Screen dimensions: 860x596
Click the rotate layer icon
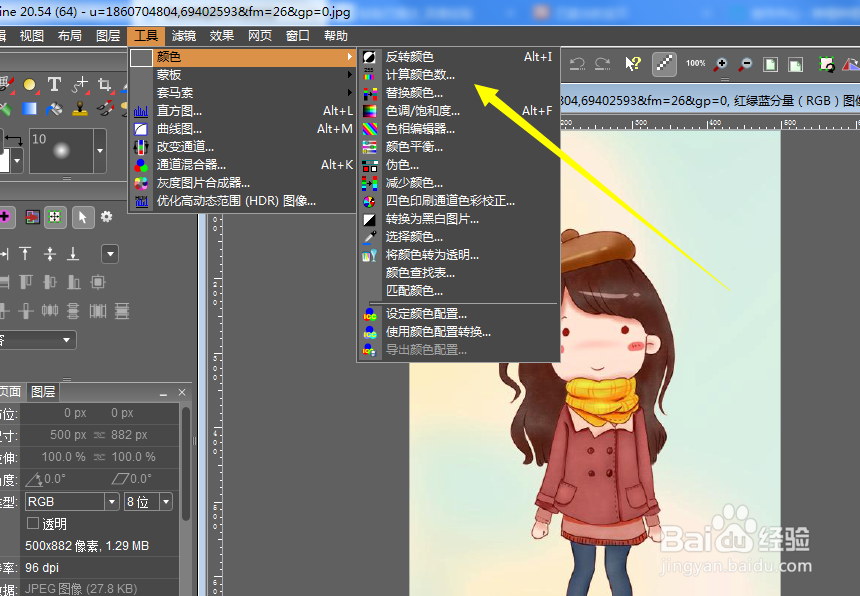coord(826,64)
